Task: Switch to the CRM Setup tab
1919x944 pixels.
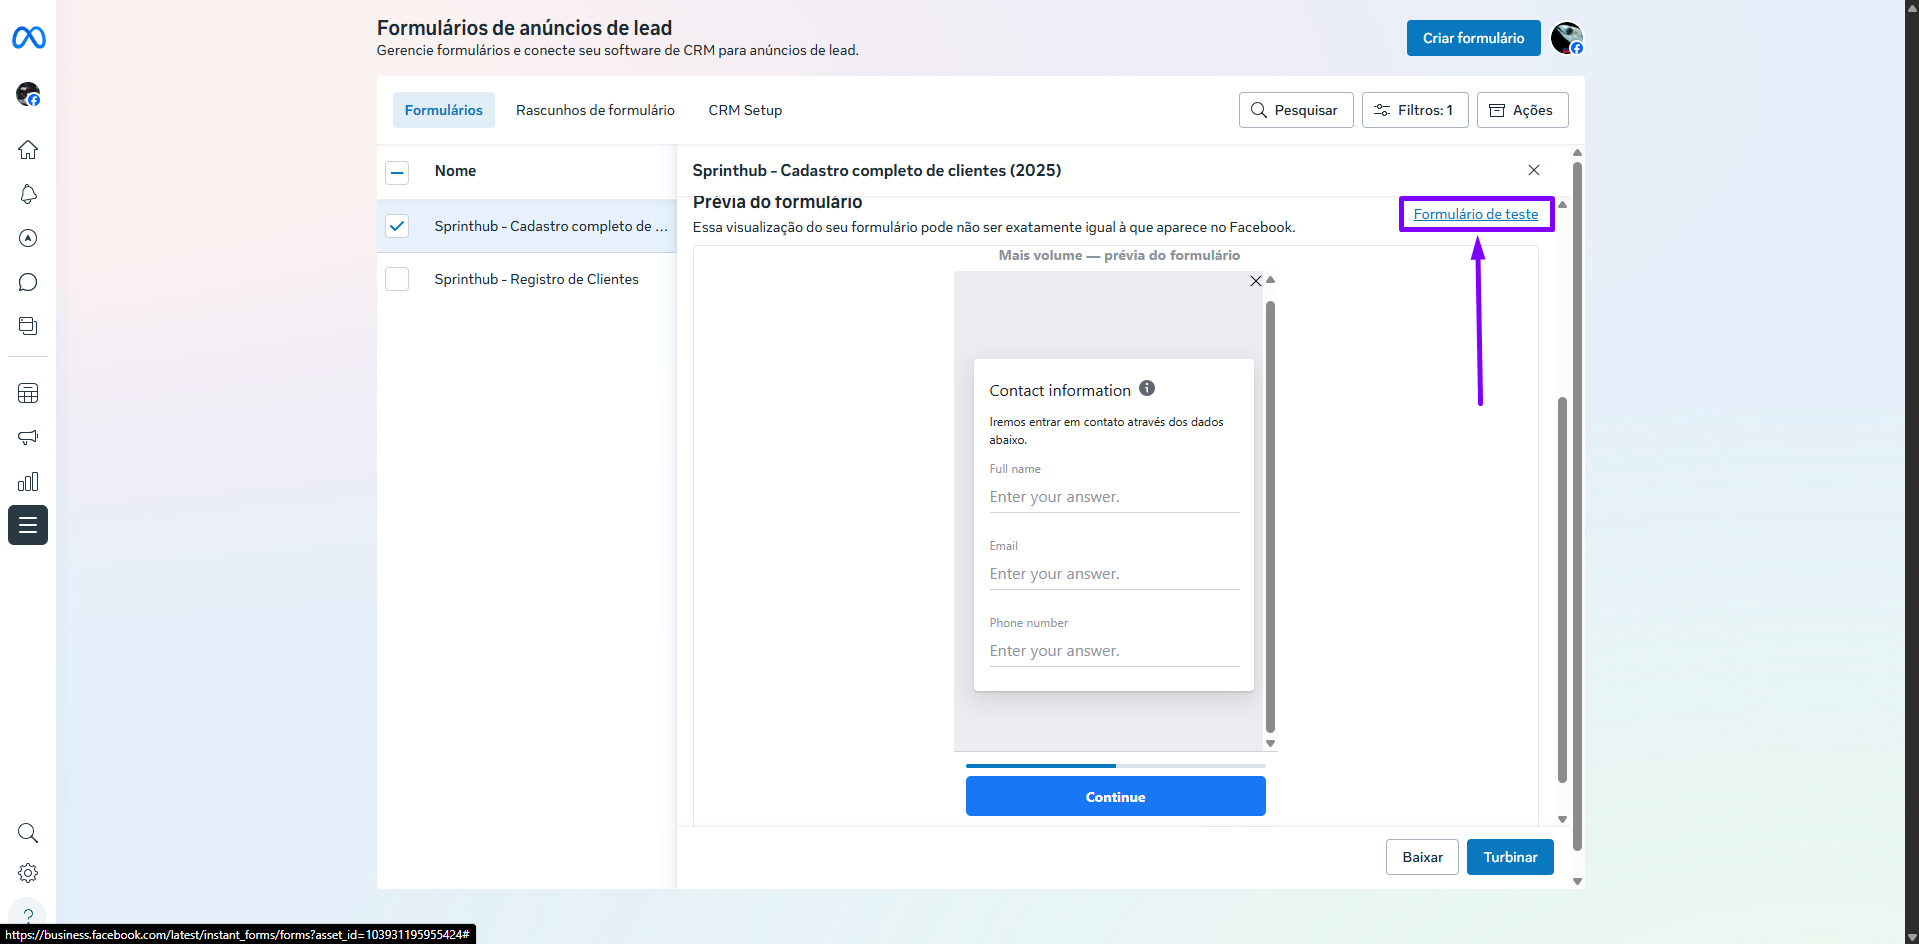Action: (x=745, y=110)
